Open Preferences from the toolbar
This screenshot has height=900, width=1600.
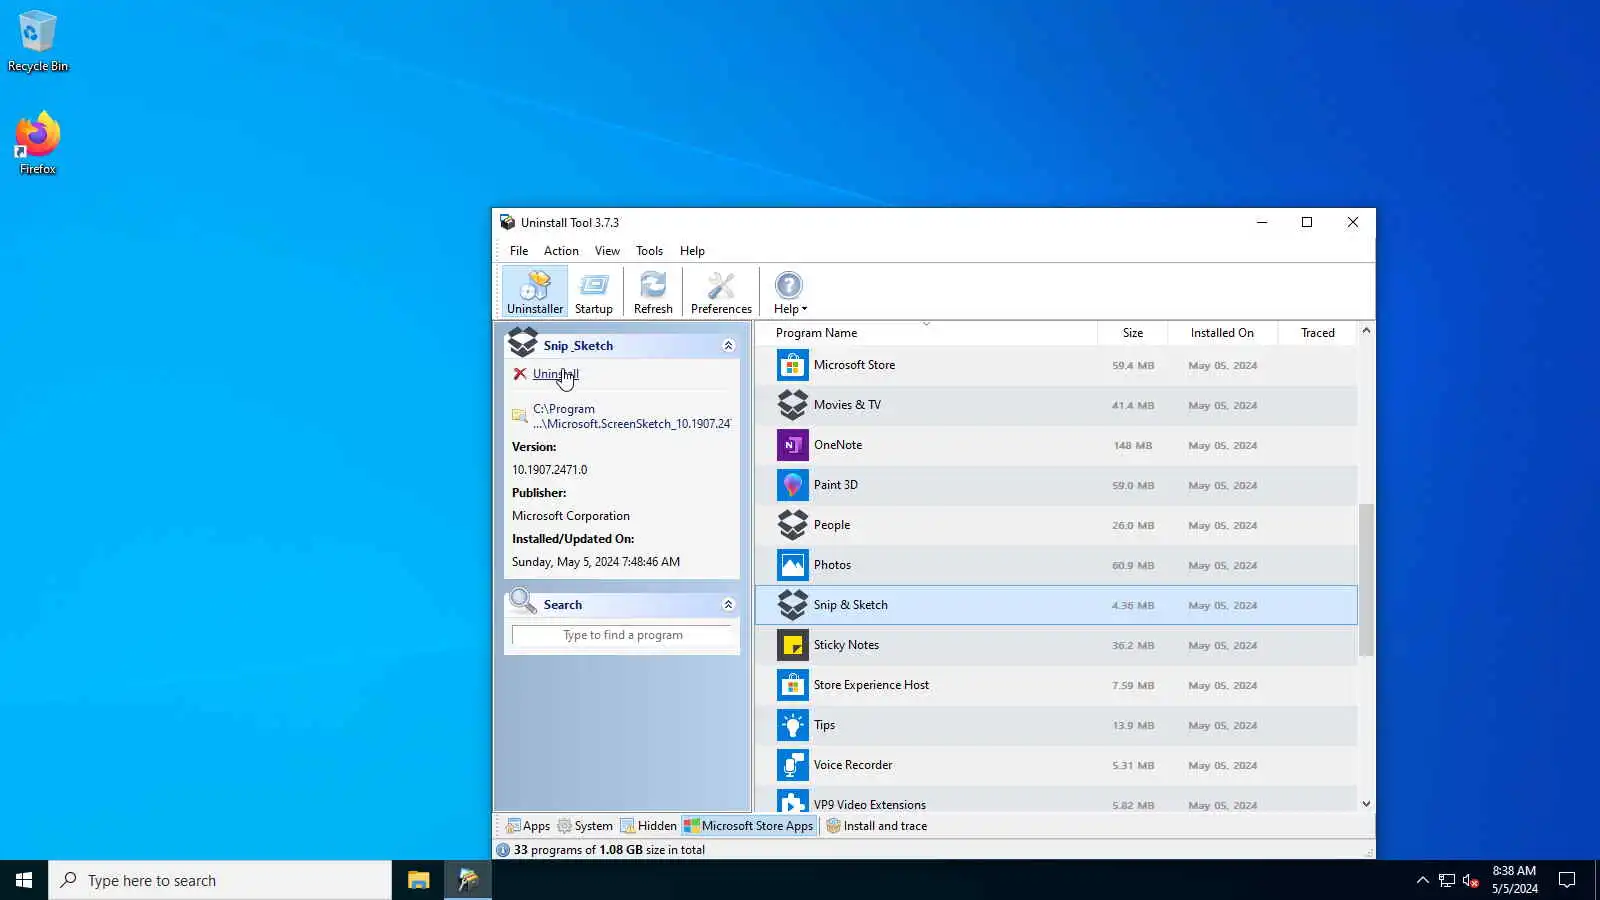(721, 292)
